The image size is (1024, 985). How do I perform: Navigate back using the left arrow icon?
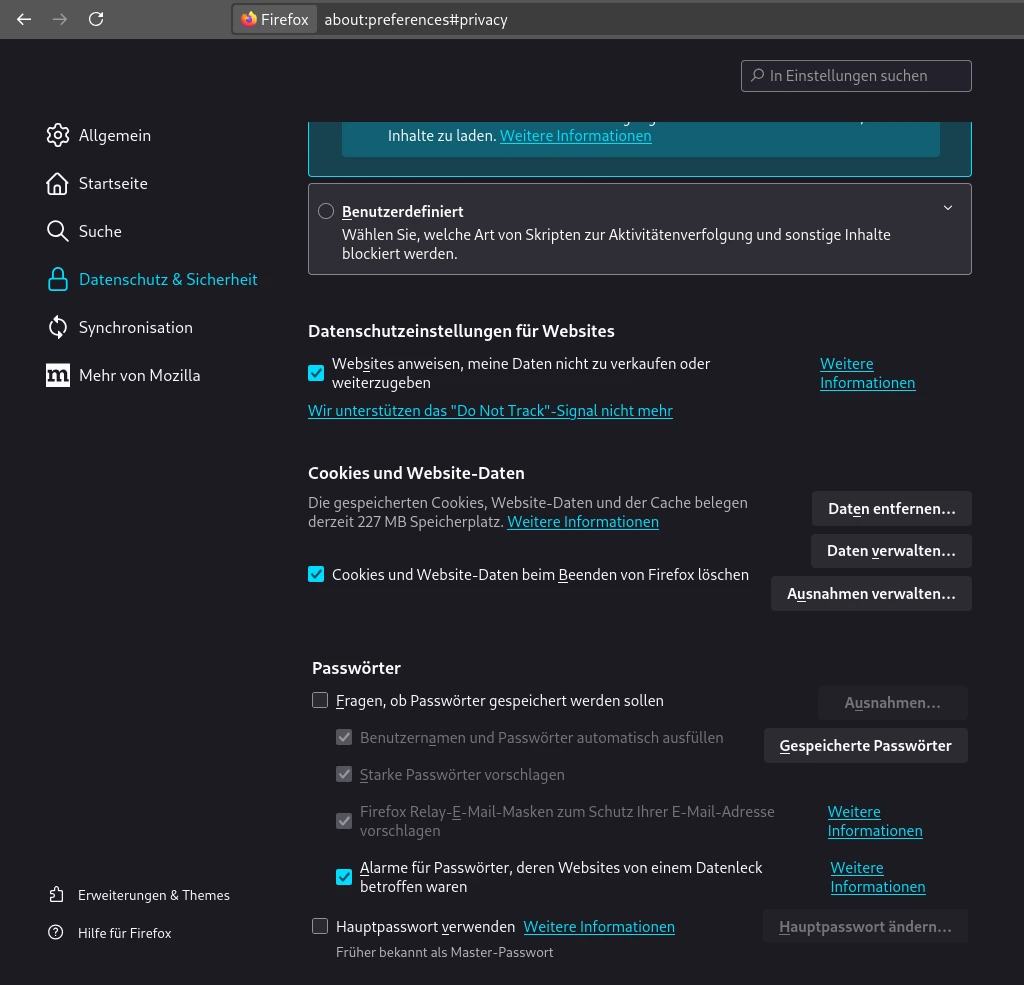point(24,19)
